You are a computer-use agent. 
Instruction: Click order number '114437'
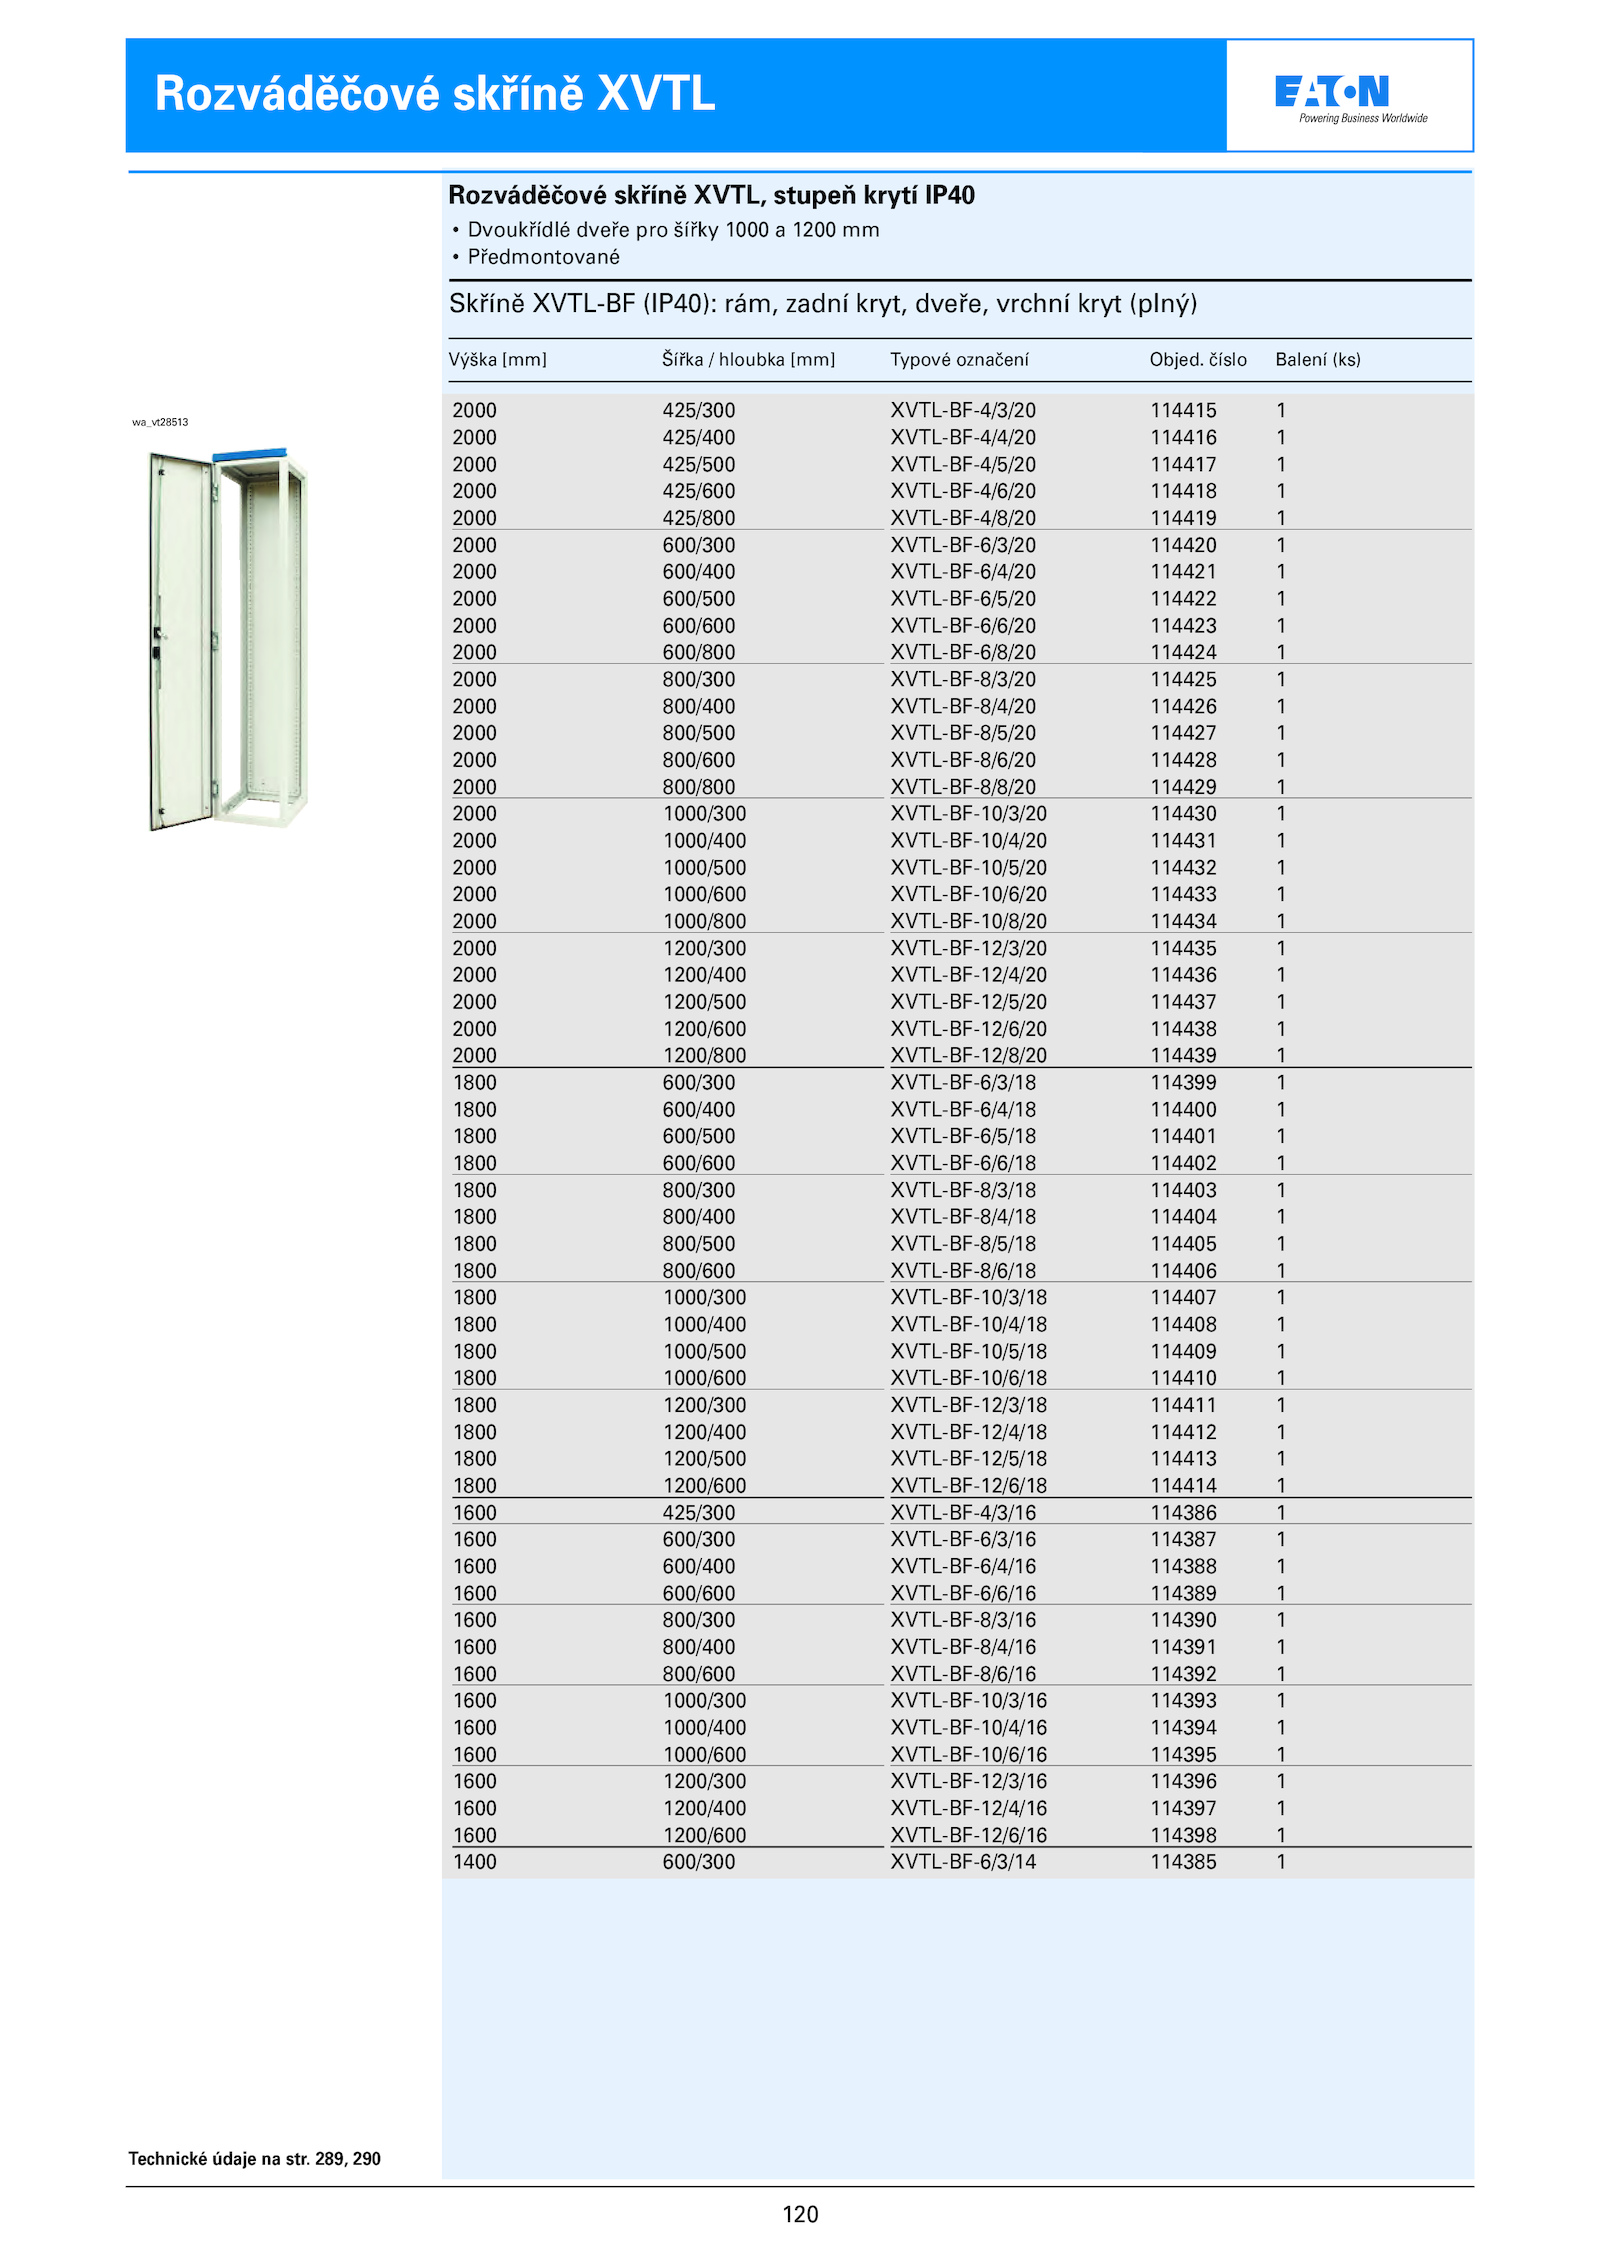coord(1183,1002)
